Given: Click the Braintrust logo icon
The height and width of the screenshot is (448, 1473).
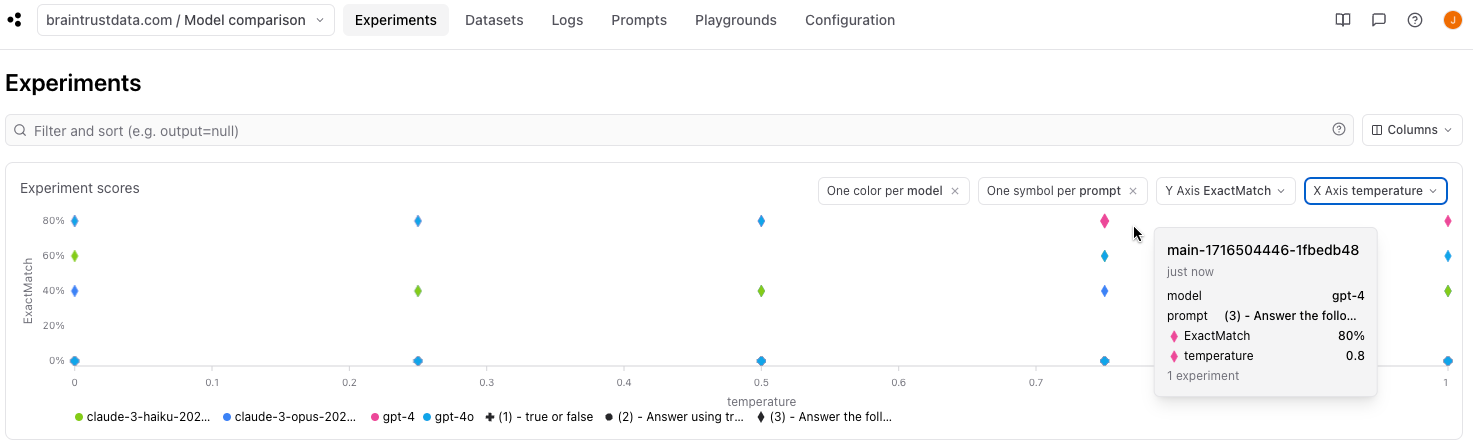Looking at the screenshot, I should click(14, 20).
